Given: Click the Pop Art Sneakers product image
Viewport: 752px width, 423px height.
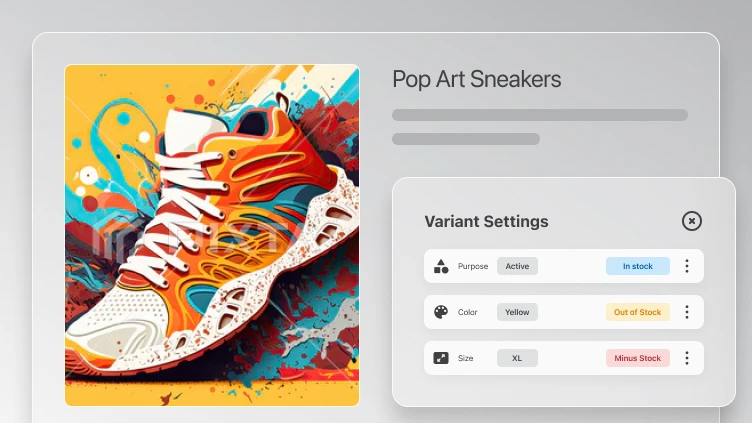Looking at the screenshot, I should pos(212,235).
